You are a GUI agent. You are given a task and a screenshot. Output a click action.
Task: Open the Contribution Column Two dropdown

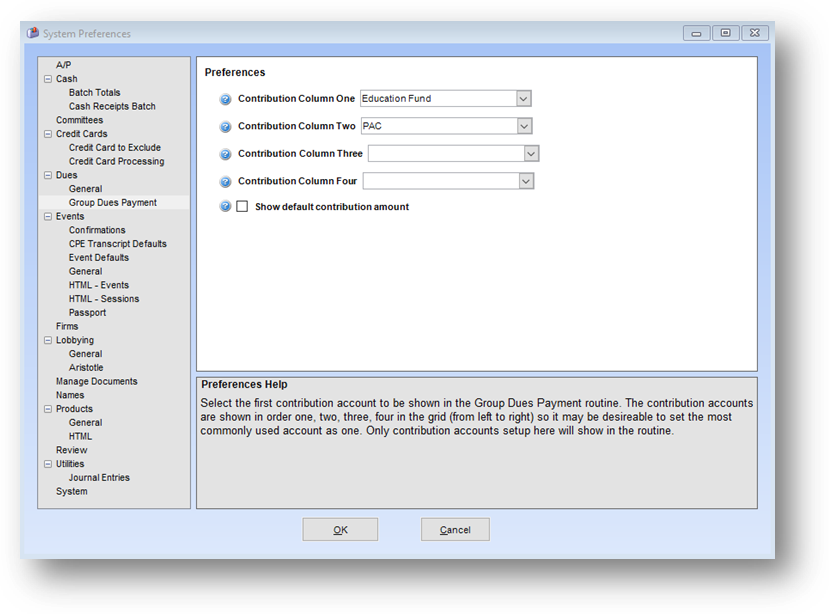tap(523, 126)
